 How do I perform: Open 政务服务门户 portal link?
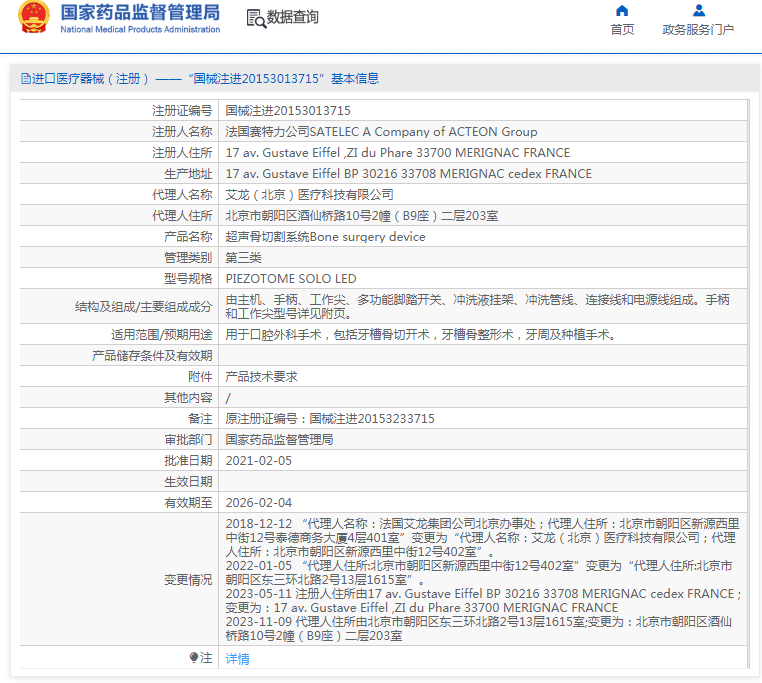[698, 30]
